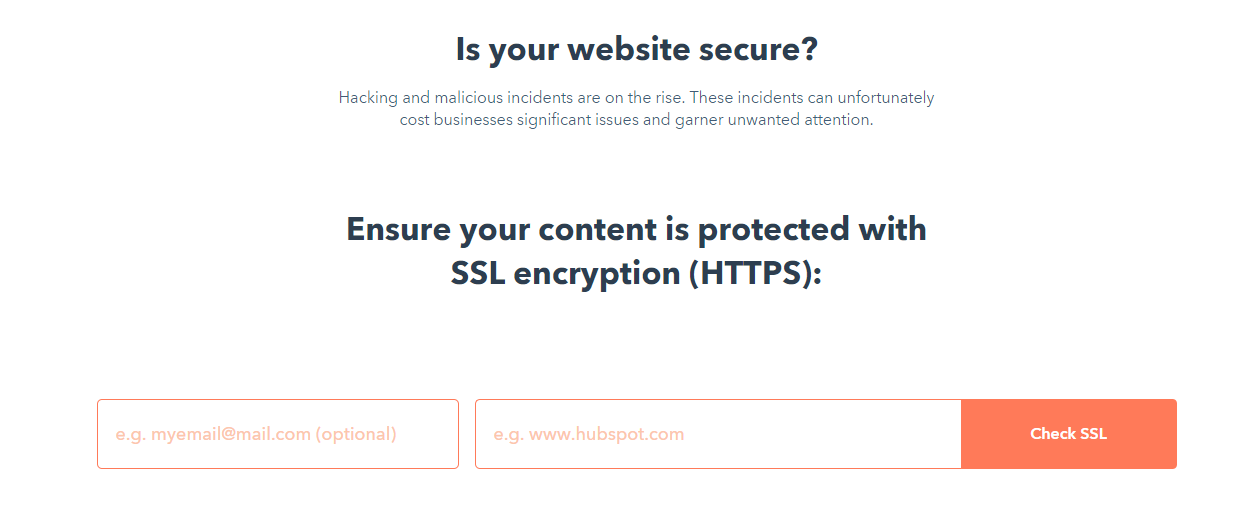
Task: Click the "SSL encryption (HTTPS):" heading line
Action: 636,273
